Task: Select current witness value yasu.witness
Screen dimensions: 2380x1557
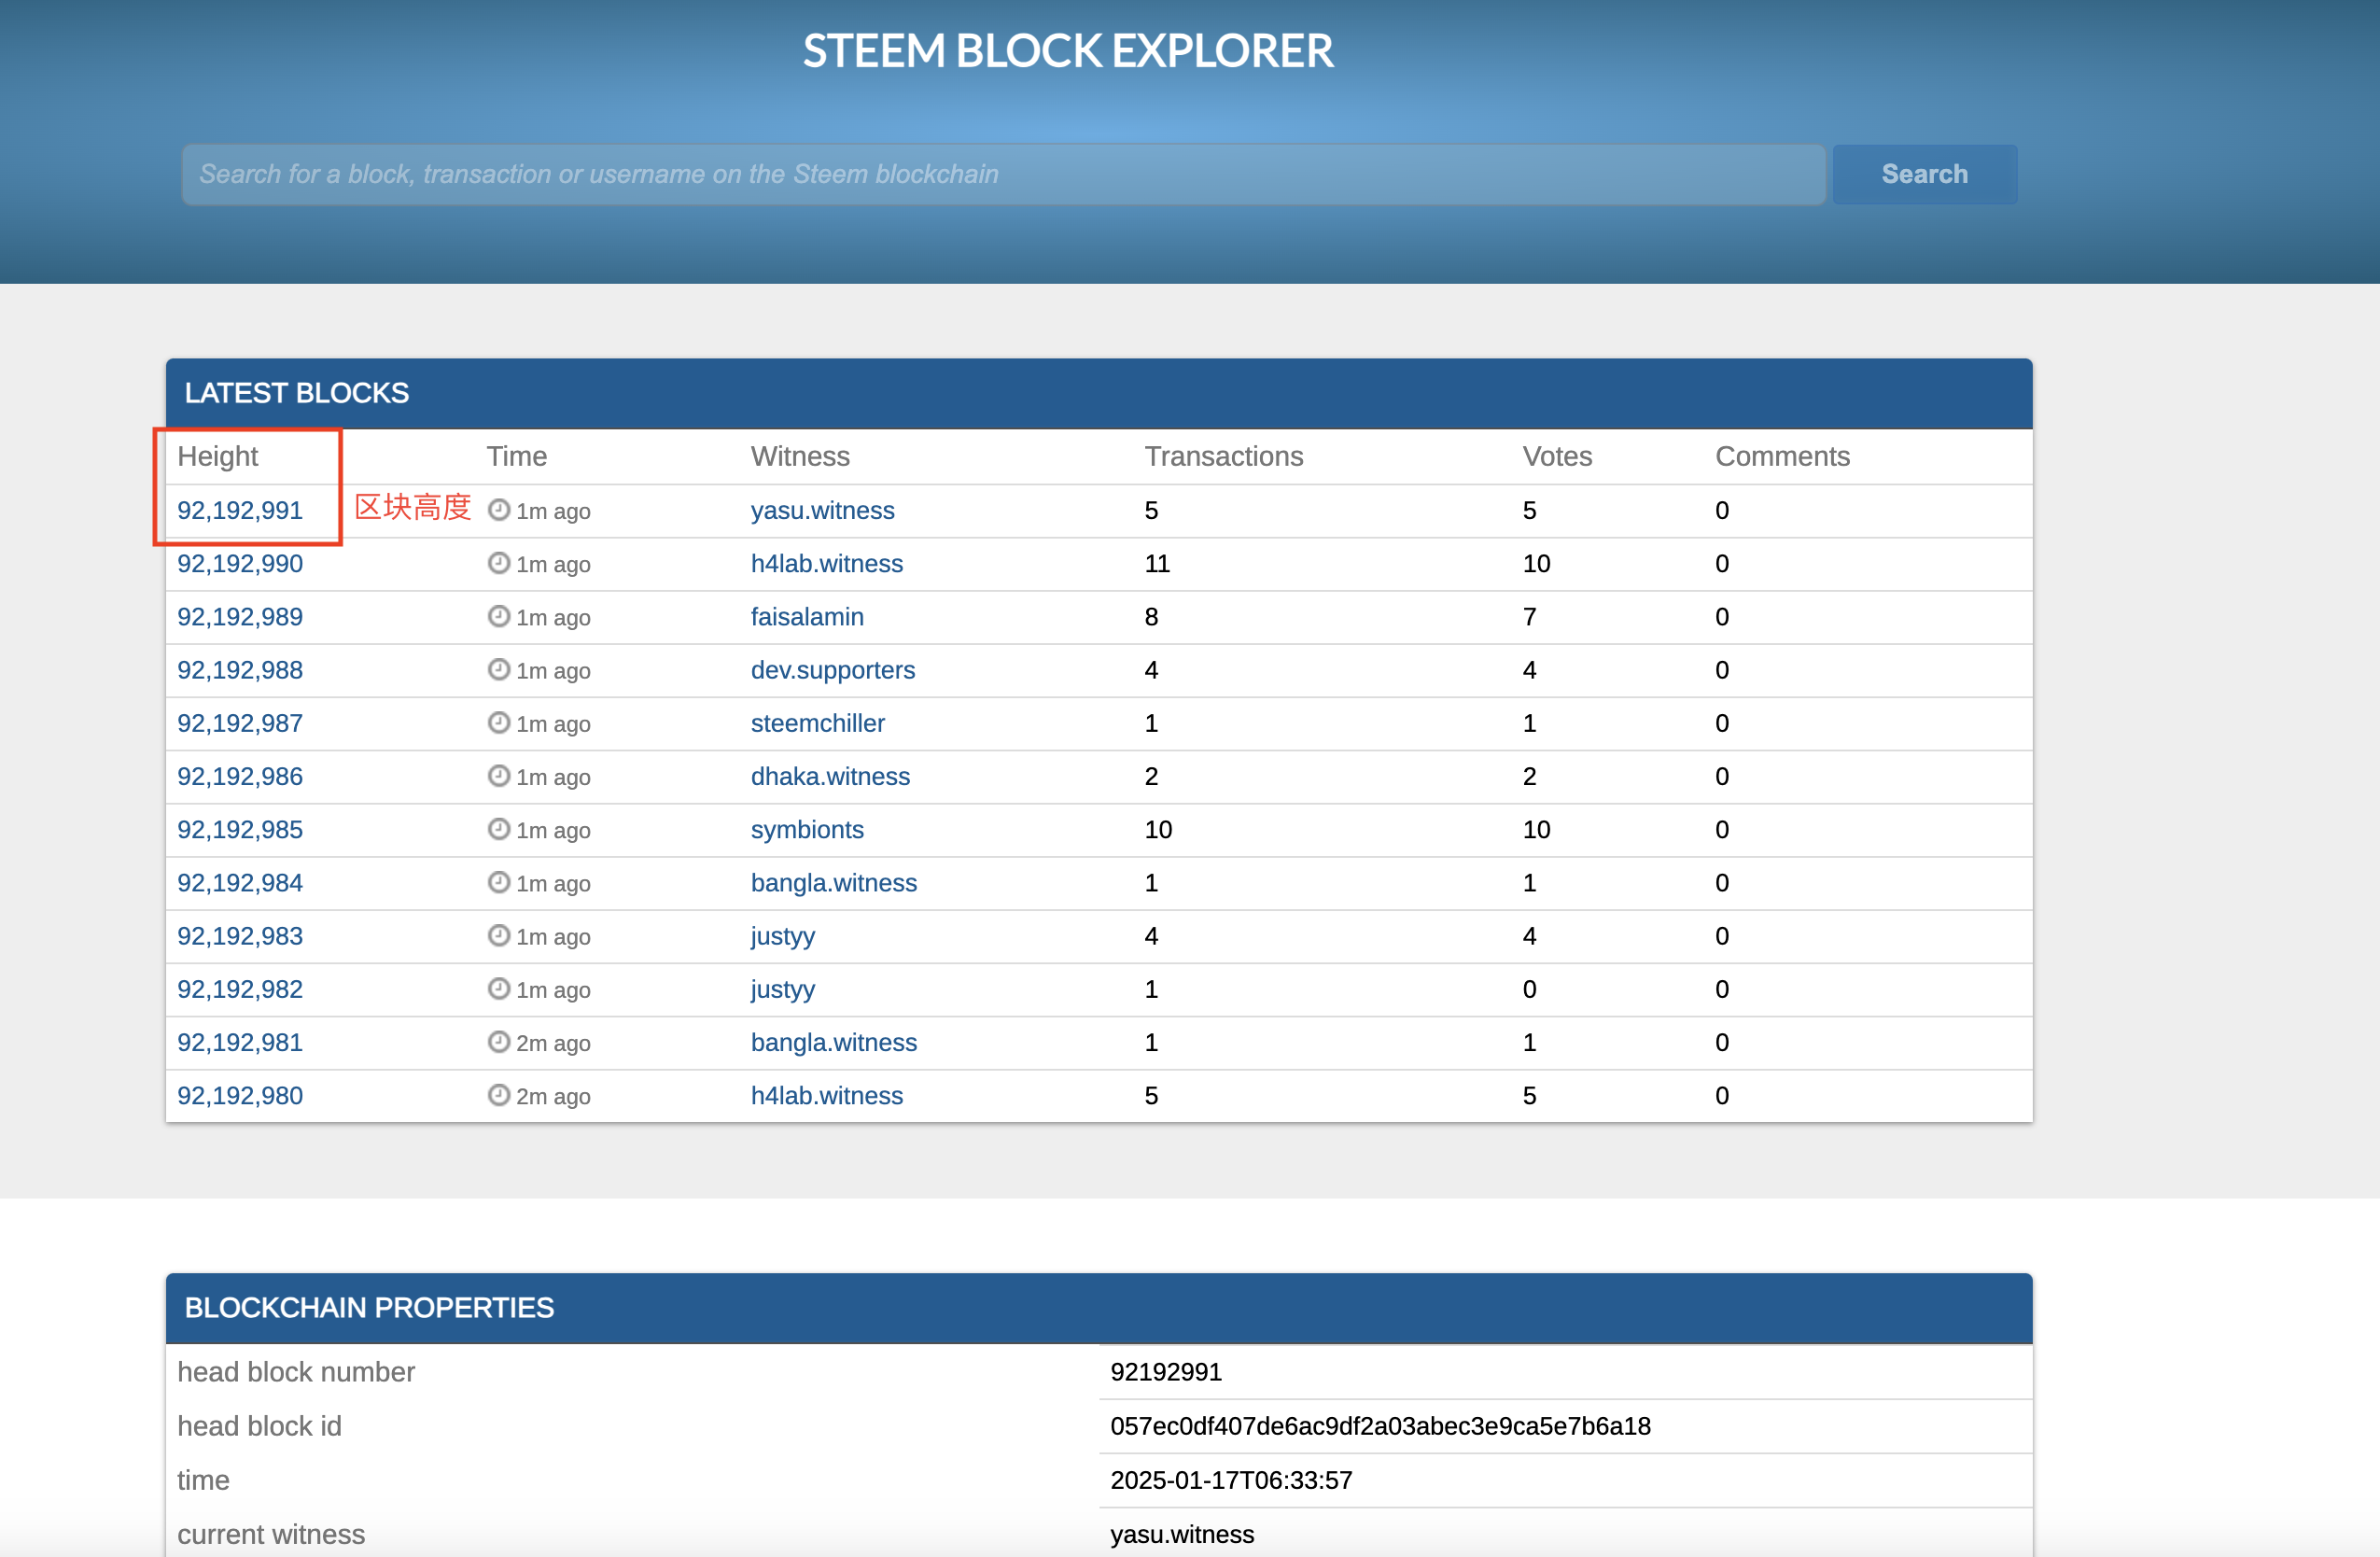Action: click(x=1182, y=1533)
